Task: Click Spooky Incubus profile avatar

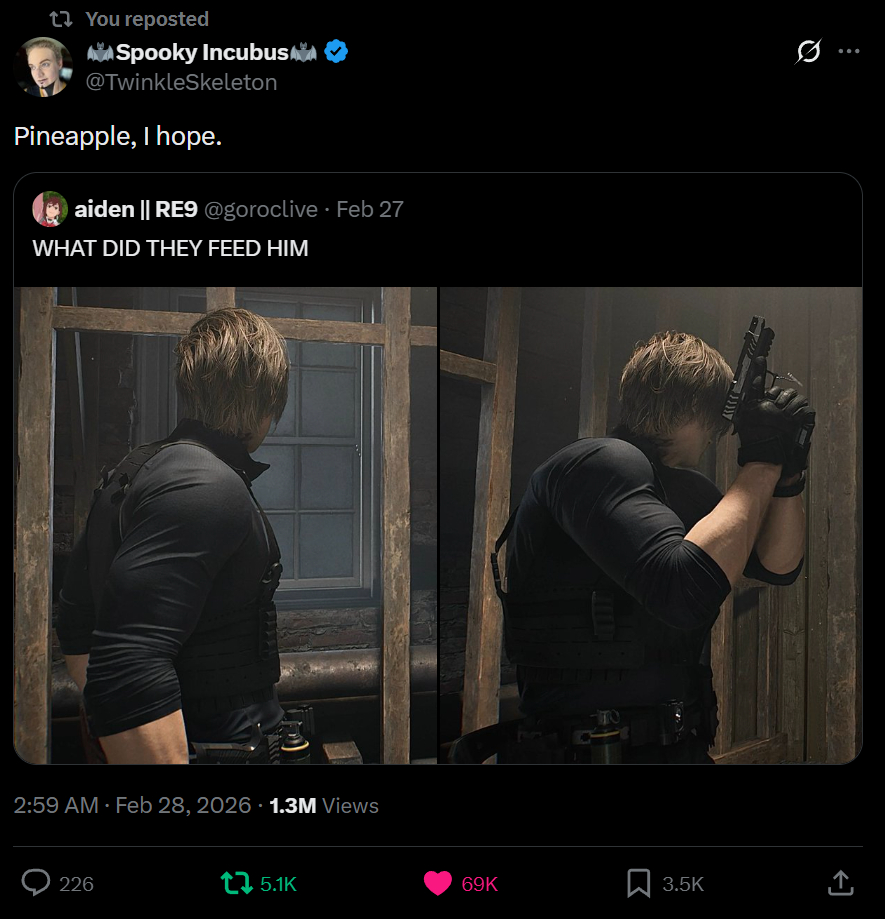Action: [44, 66]
